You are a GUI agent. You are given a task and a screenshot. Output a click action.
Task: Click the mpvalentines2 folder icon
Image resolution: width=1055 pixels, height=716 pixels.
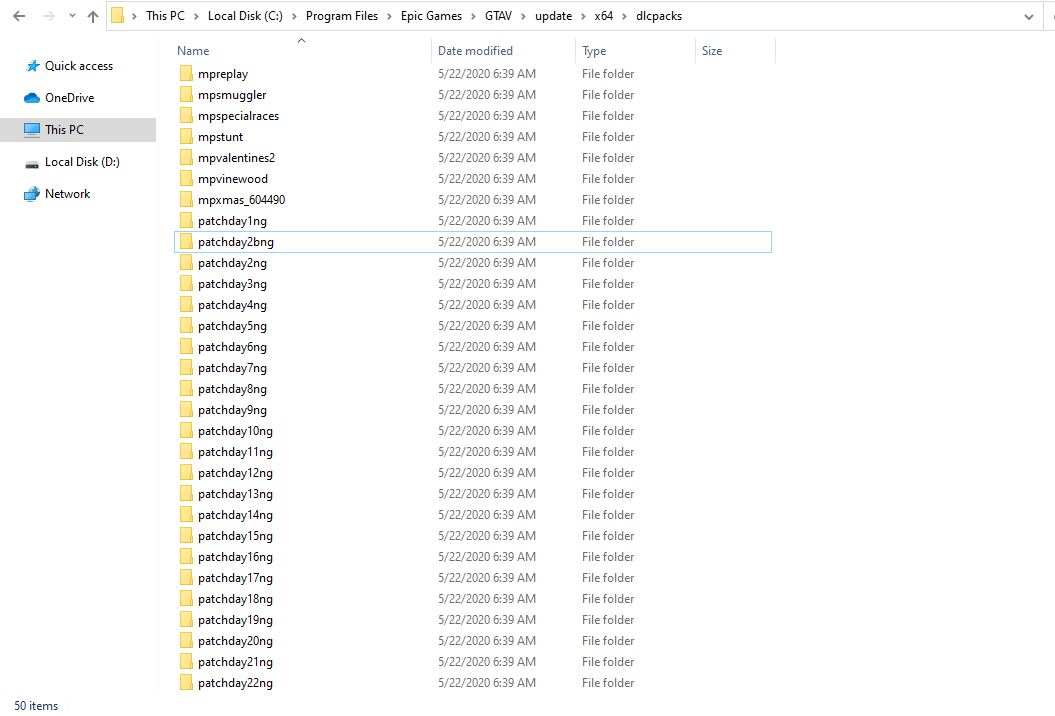(186, 157)
